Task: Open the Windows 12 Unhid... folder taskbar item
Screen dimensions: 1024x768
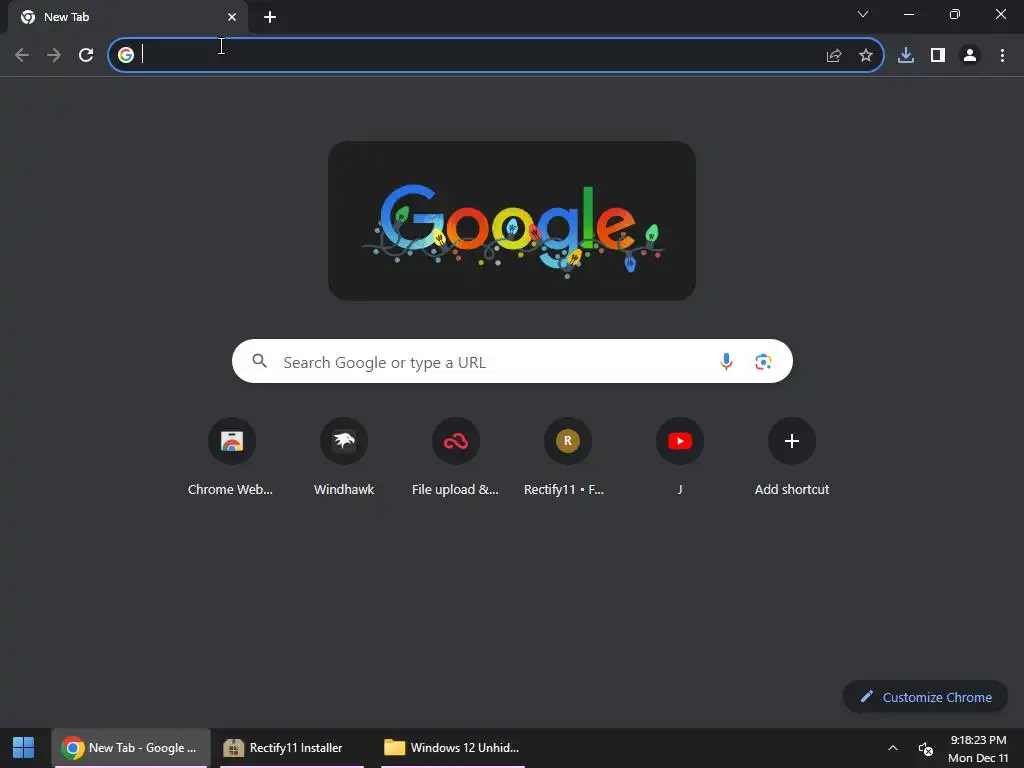Action: pyautogui.click(x=452, y=748)
